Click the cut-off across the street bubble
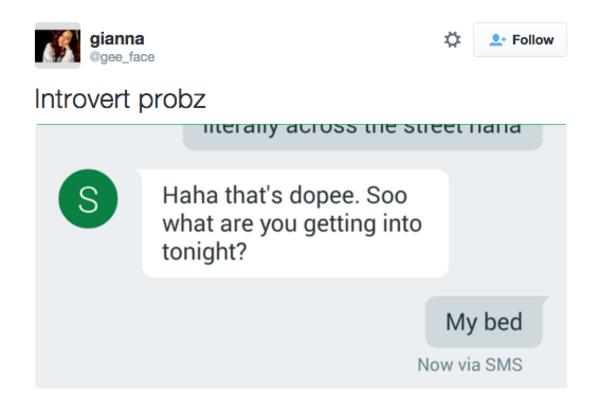600x395 pixels. tap(363, 137)
